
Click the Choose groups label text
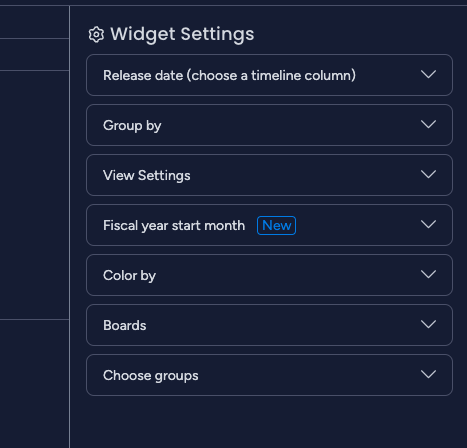[x=151, y=376]
